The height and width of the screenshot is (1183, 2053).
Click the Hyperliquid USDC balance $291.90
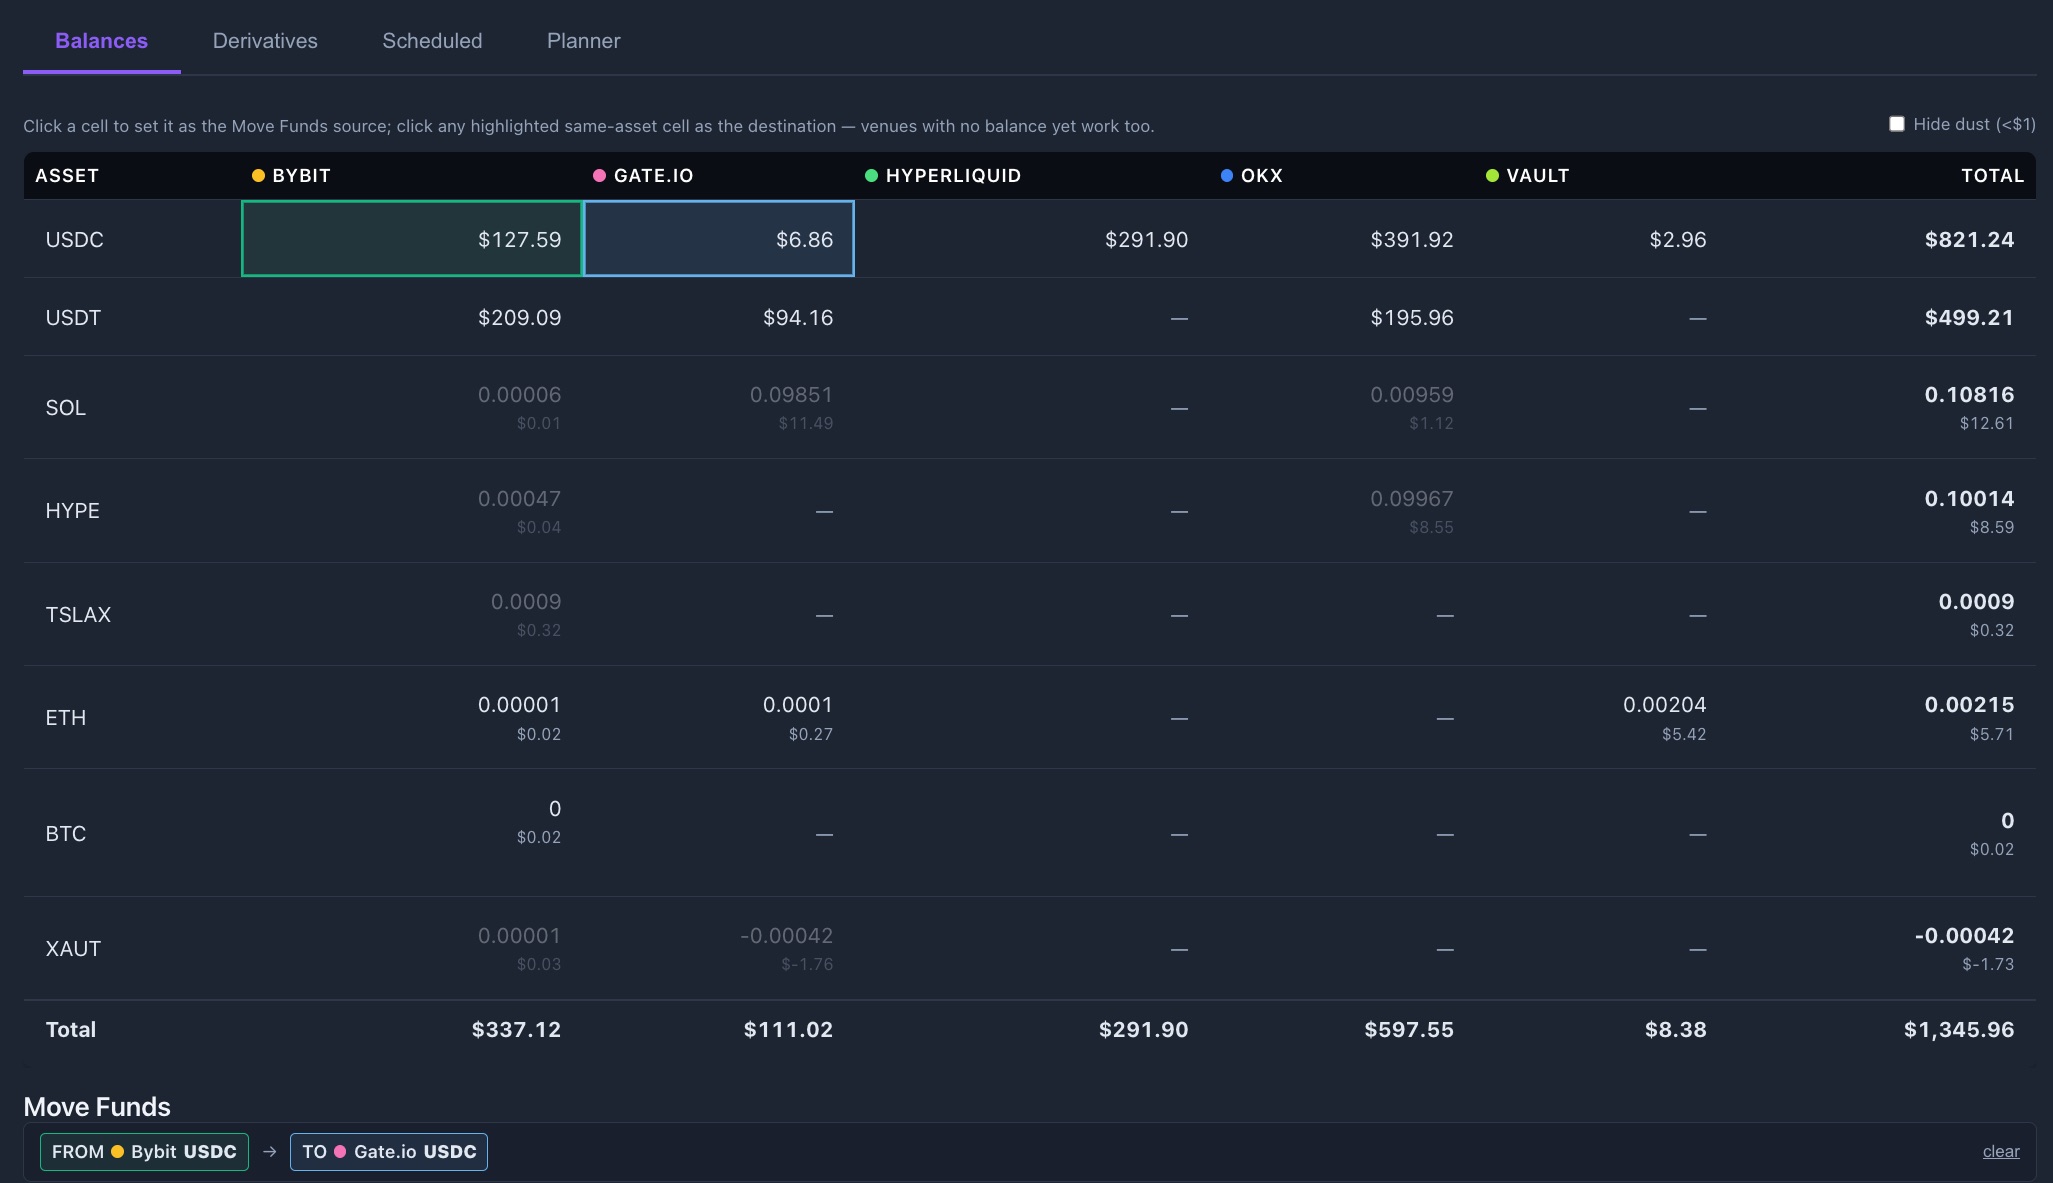1146,240
